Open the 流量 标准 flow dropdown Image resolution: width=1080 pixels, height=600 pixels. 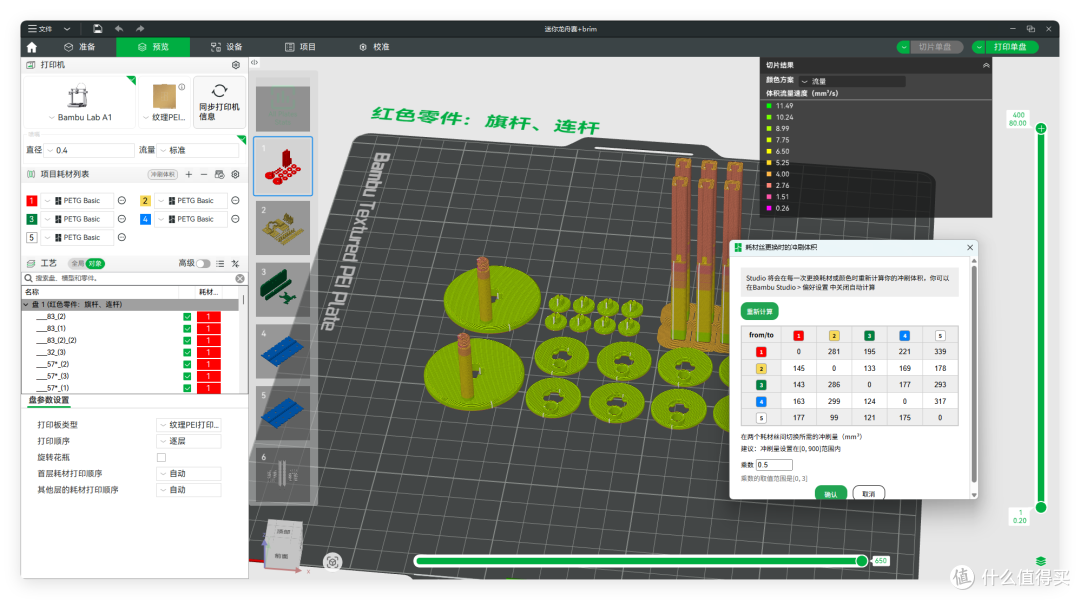point(199,149)
